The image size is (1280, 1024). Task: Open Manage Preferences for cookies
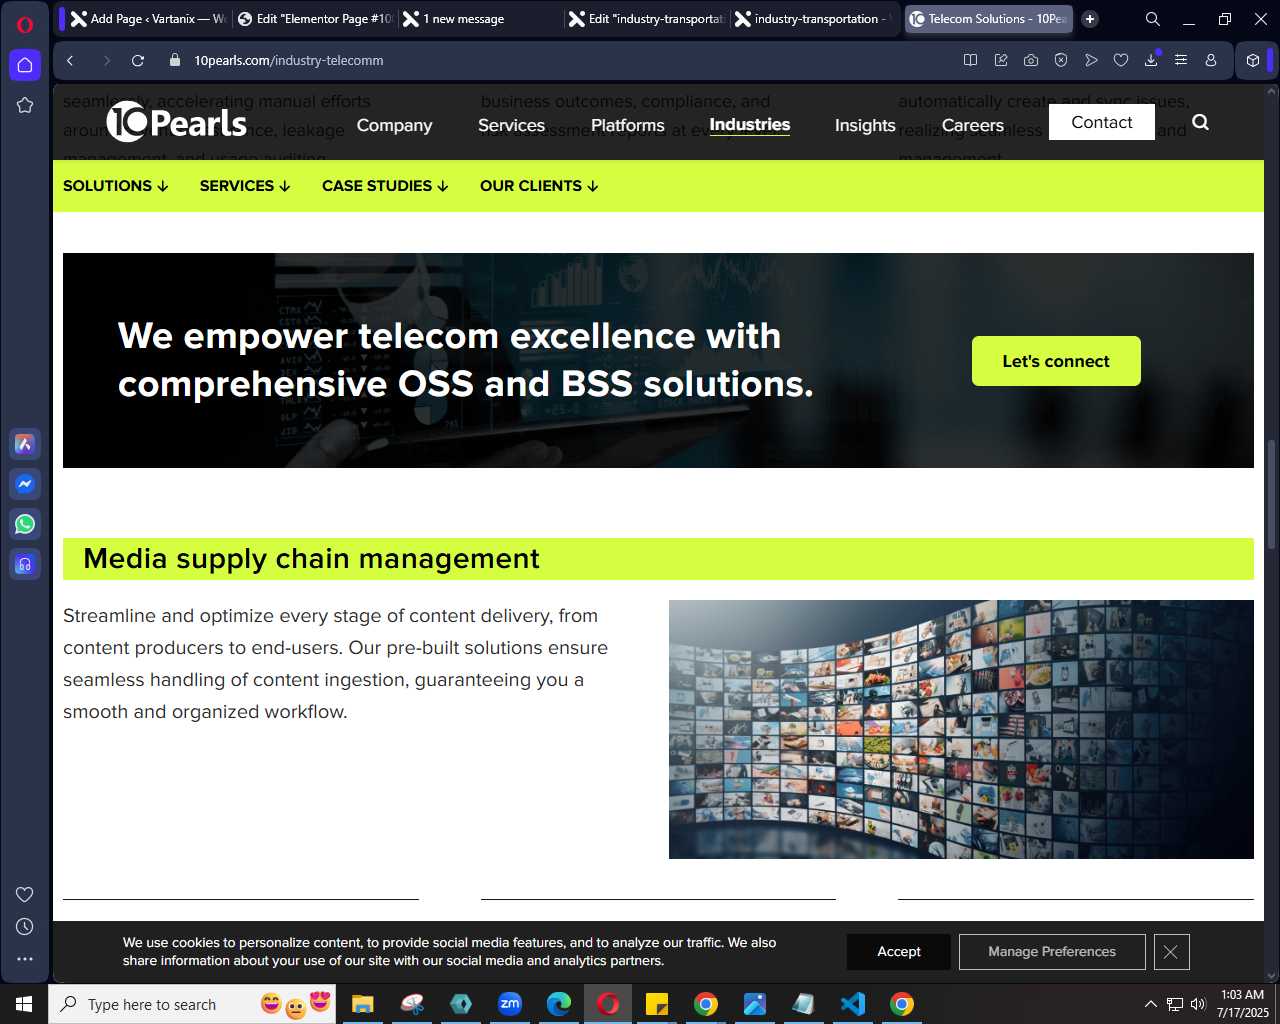click(1052, 952)
